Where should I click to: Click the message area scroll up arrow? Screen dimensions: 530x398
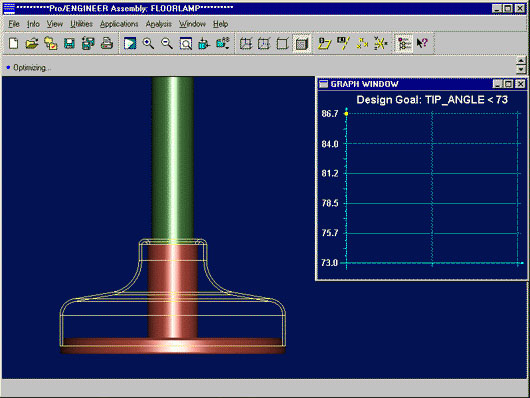tap(521, 61)
